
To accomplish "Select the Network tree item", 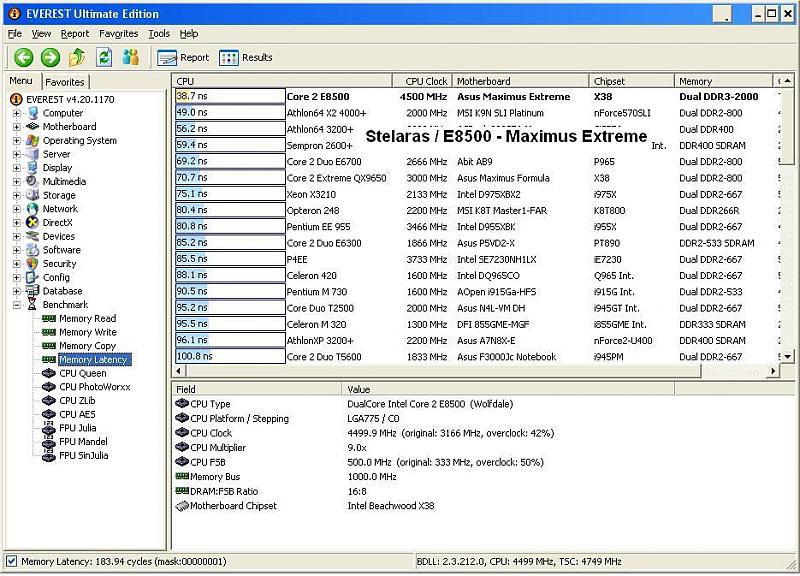I will point(60,209).
